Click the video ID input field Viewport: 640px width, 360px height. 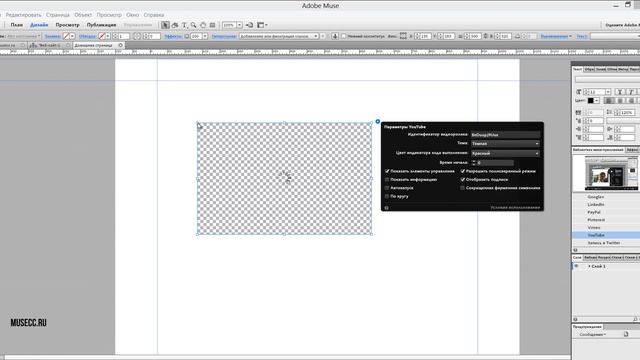[x=505, y=135]
